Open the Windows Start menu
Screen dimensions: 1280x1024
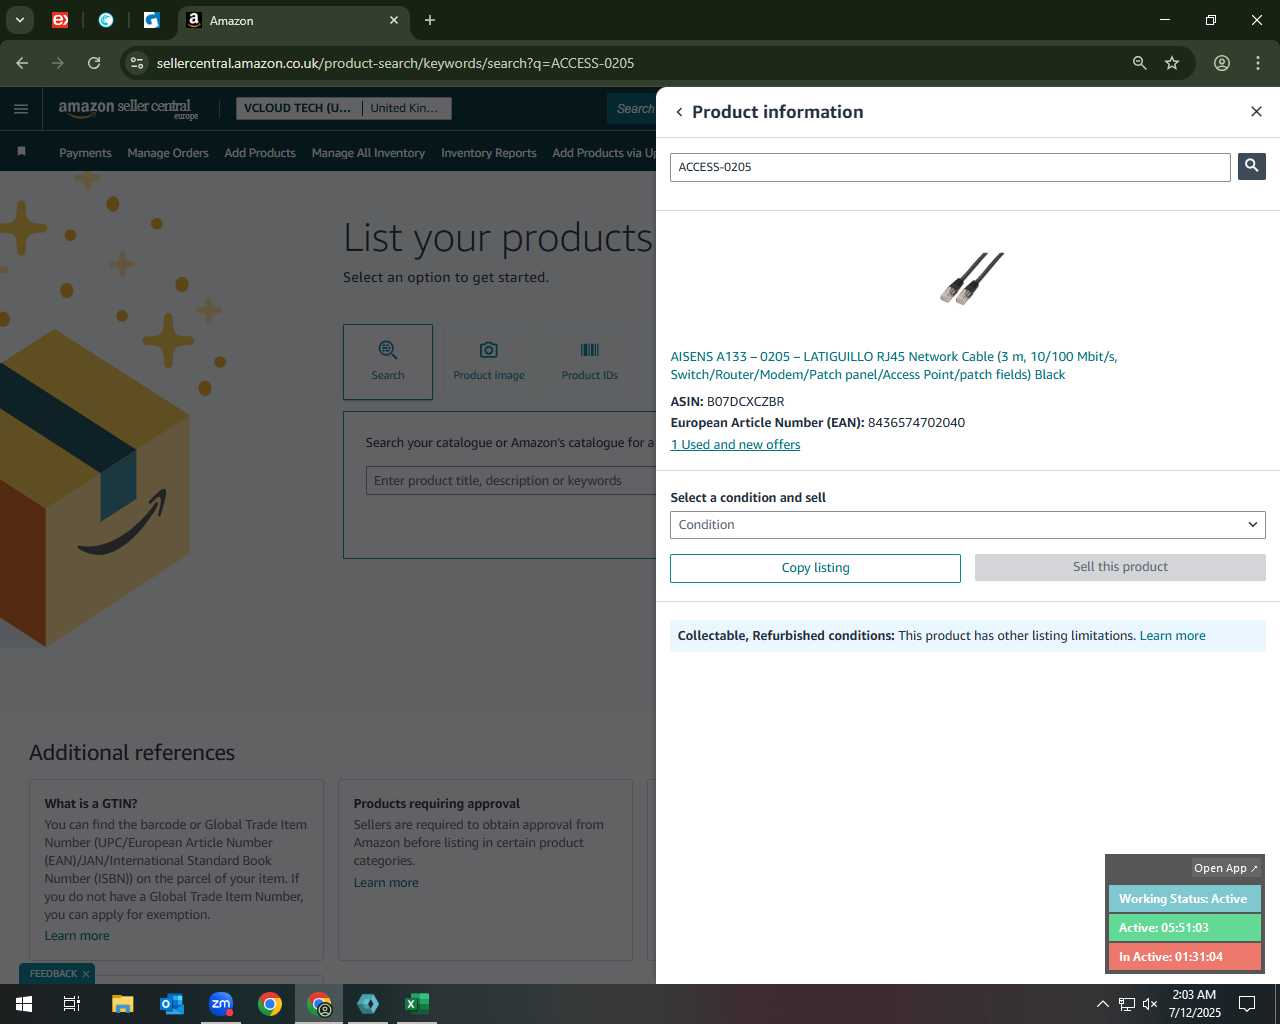point(24,1004)
